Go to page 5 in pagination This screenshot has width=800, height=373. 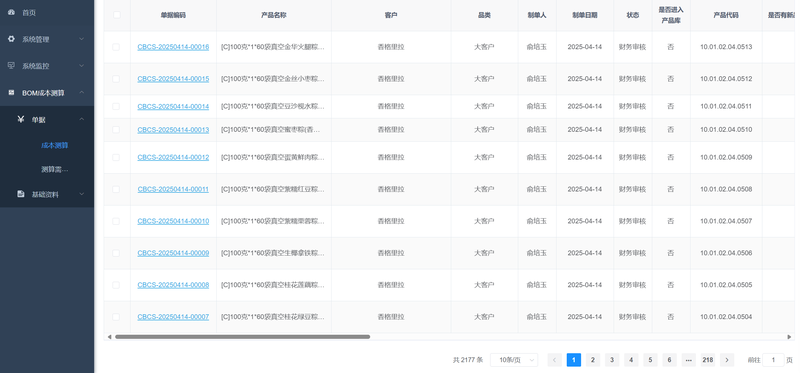(650, 360)
